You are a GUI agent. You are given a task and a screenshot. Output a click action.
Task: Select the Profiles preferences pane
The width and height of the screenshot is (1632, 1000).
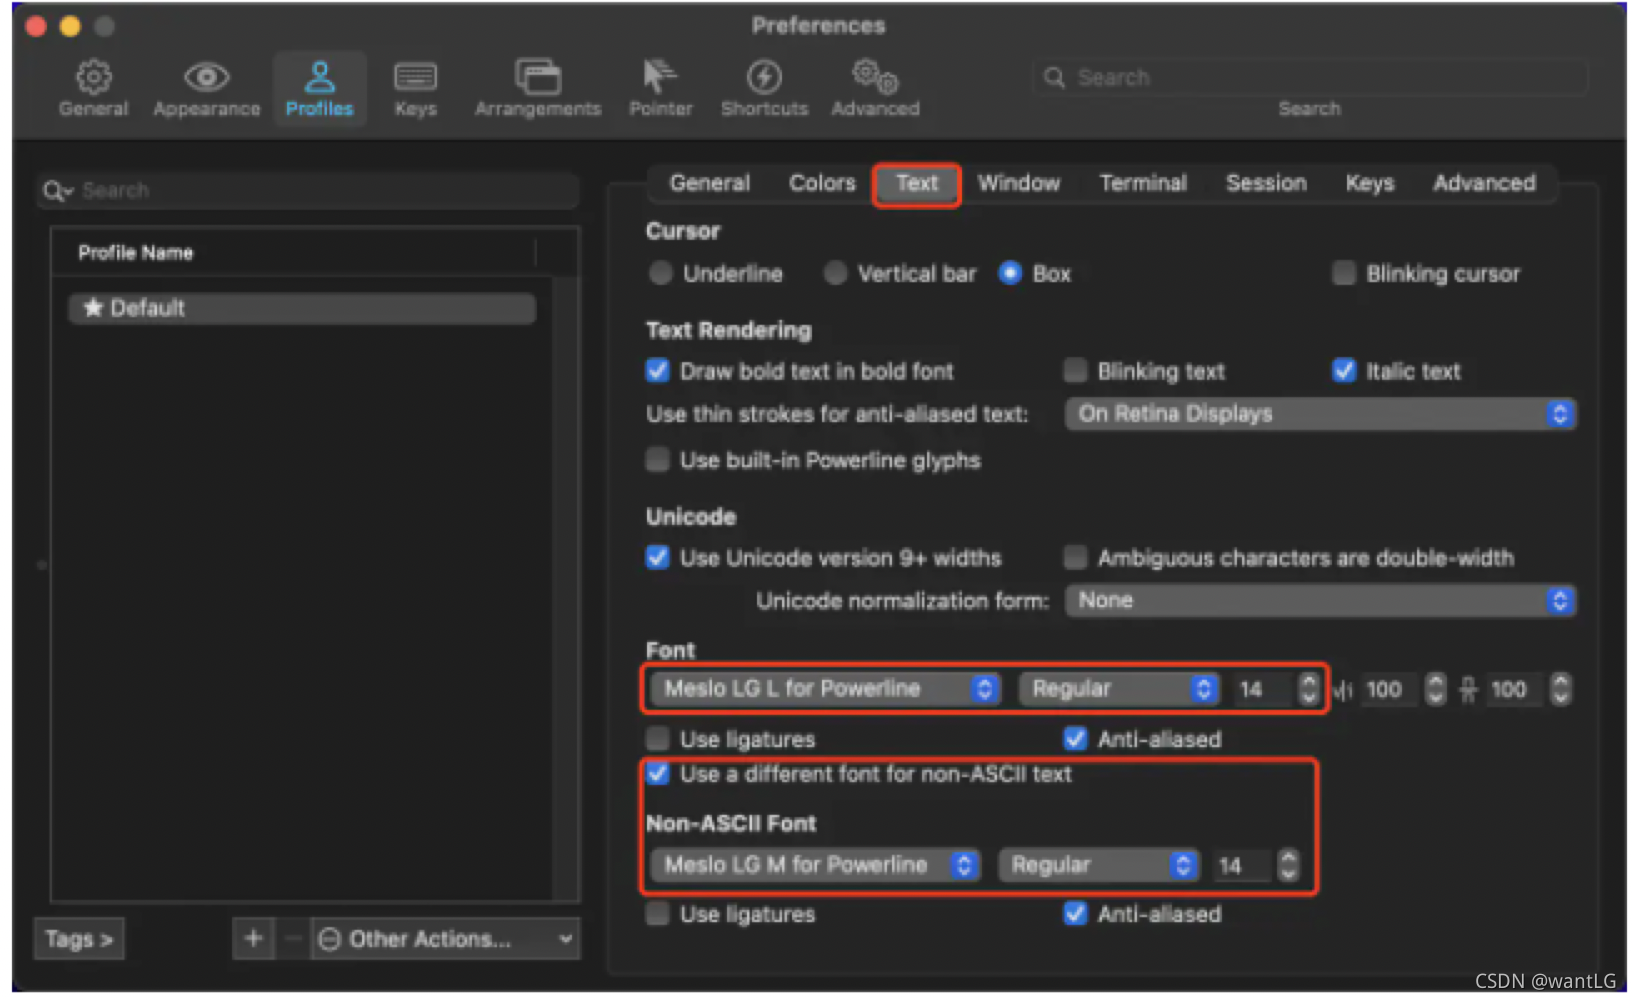[319, 88]
